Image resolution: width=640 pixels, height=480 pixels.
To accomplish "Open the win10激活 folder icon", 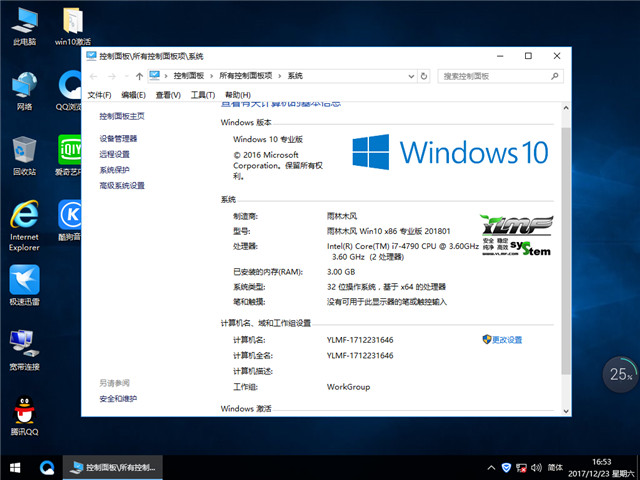I will click(x=73, y=25).
